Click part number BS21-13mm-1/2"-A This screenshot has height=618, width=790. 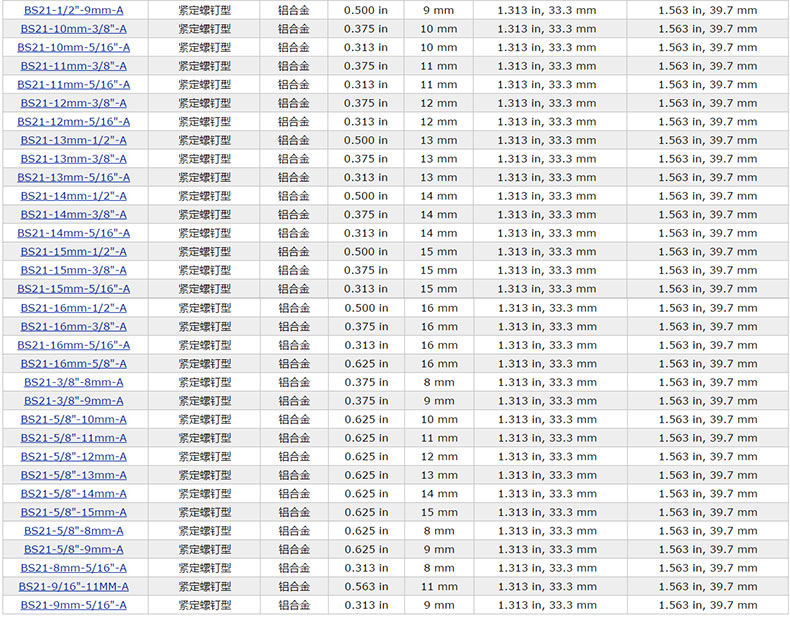pos(74,140)
